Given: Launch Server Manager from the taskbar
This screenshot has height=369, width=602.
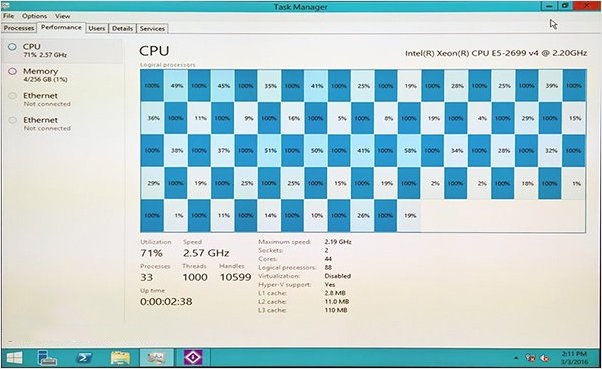Looking at the screenshot, I should 48,358.
